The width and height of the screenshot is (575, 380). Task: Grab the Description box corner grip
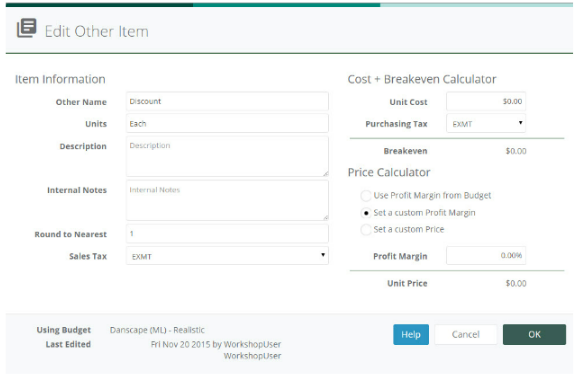(326, 173)
